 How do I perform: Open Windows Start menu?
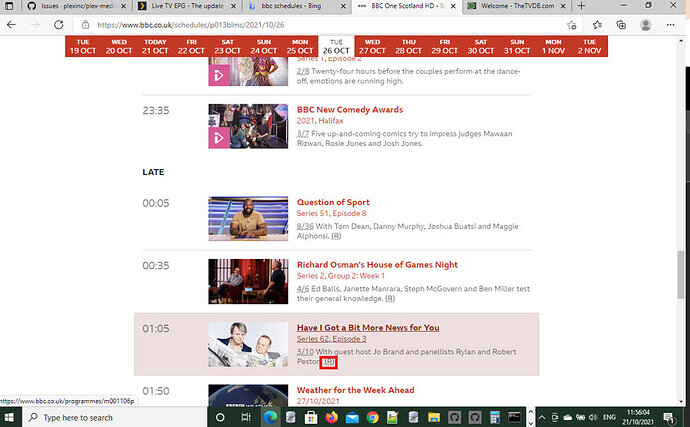(9, 417)
